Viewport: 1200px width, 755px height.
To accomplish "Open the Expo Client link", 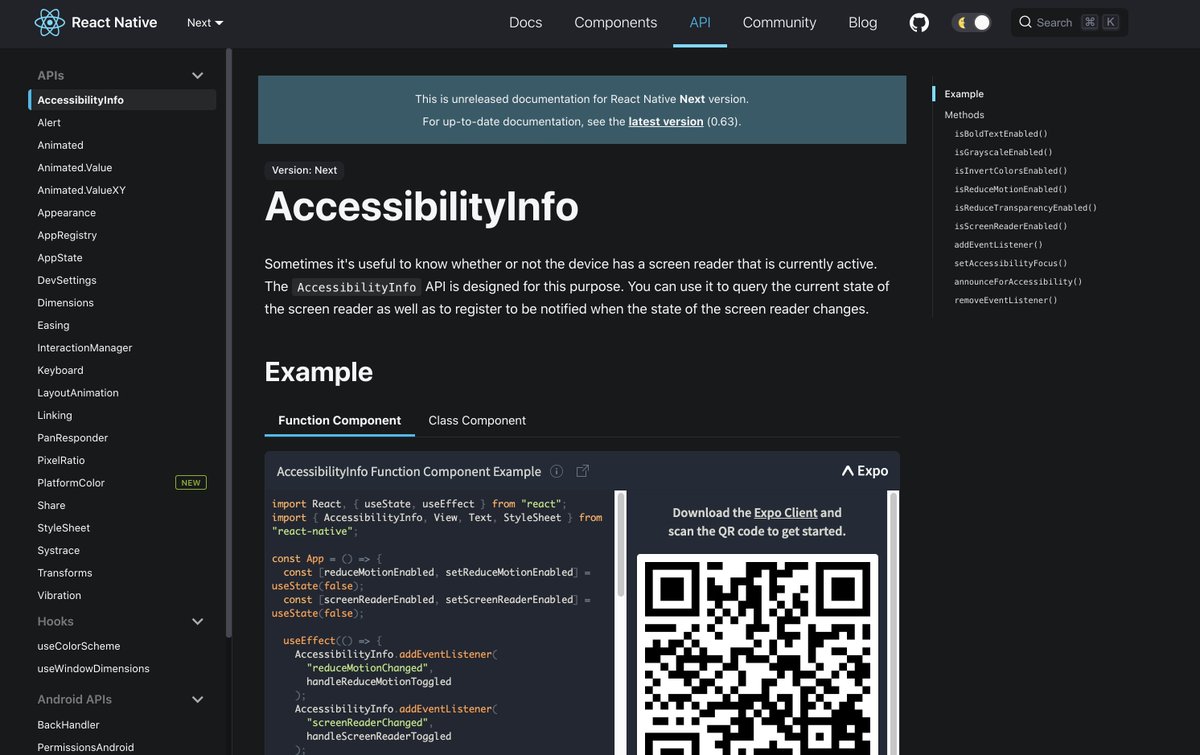I will 786,512.
